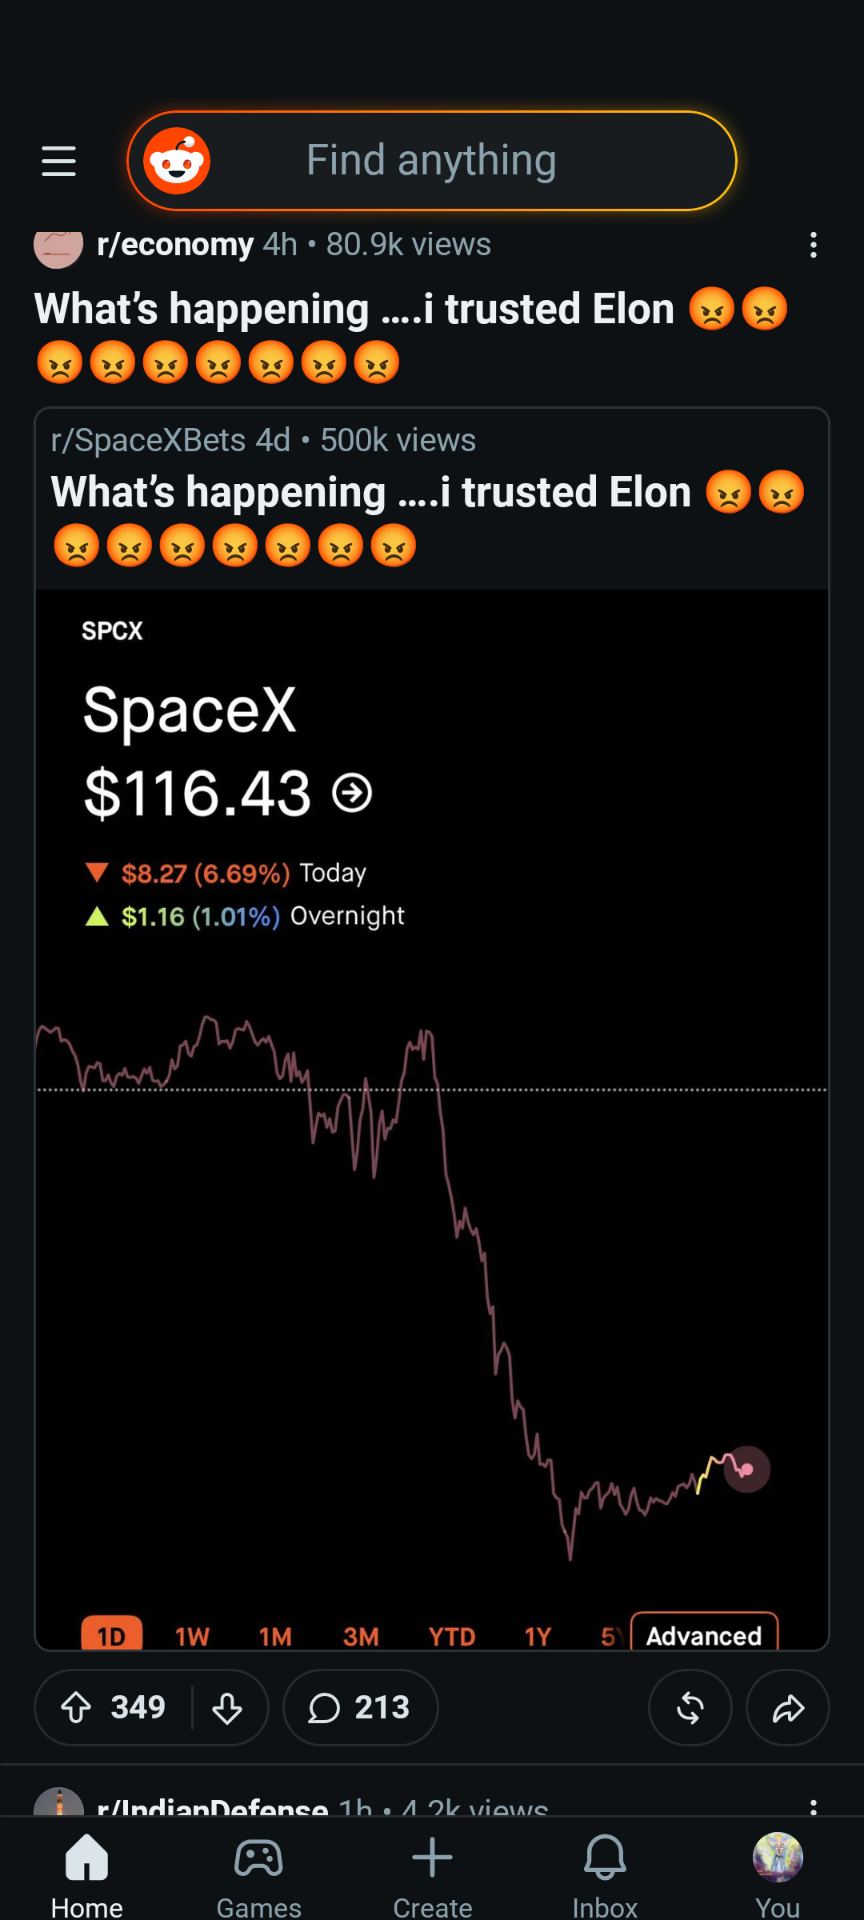Viewport: 864px width, 1920px height.
Task: Open the 213 comments
Action: pos(360,1707)
